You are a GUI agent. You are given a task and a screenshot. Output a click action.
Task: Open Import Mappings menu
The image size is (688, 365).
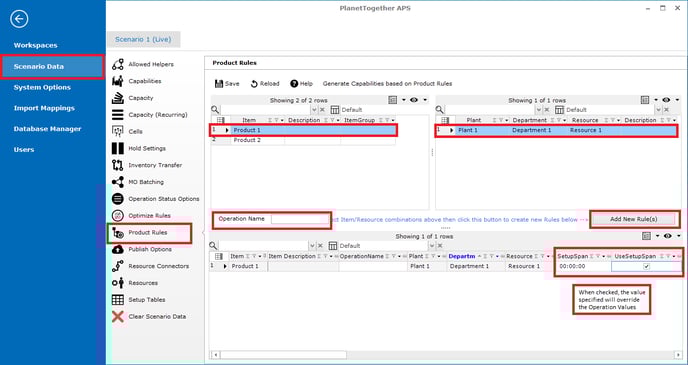[44, 108]
